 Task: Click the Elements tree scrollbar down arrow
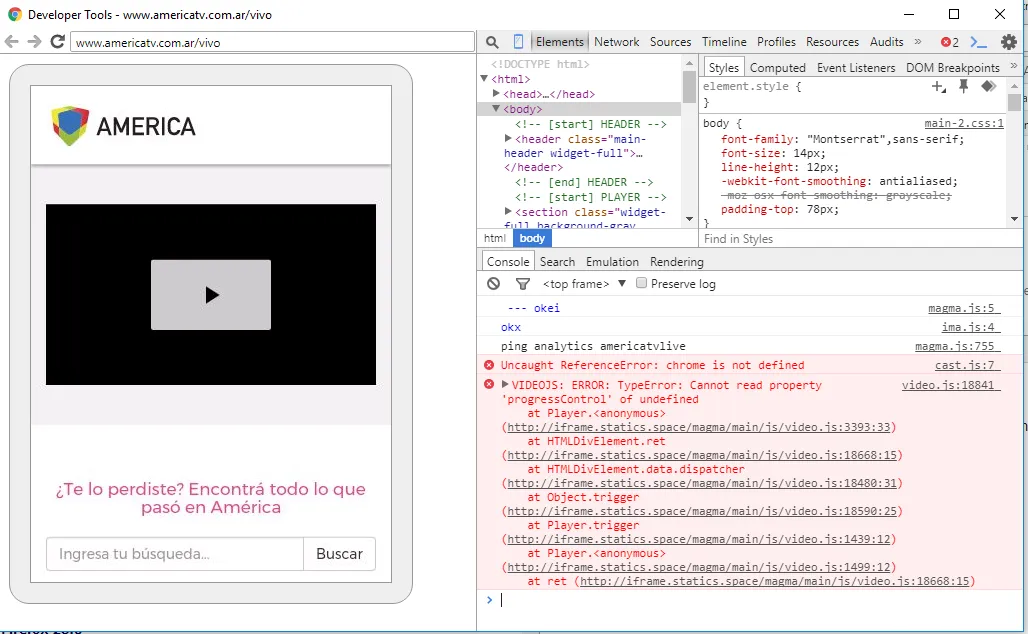coord(689,218)
